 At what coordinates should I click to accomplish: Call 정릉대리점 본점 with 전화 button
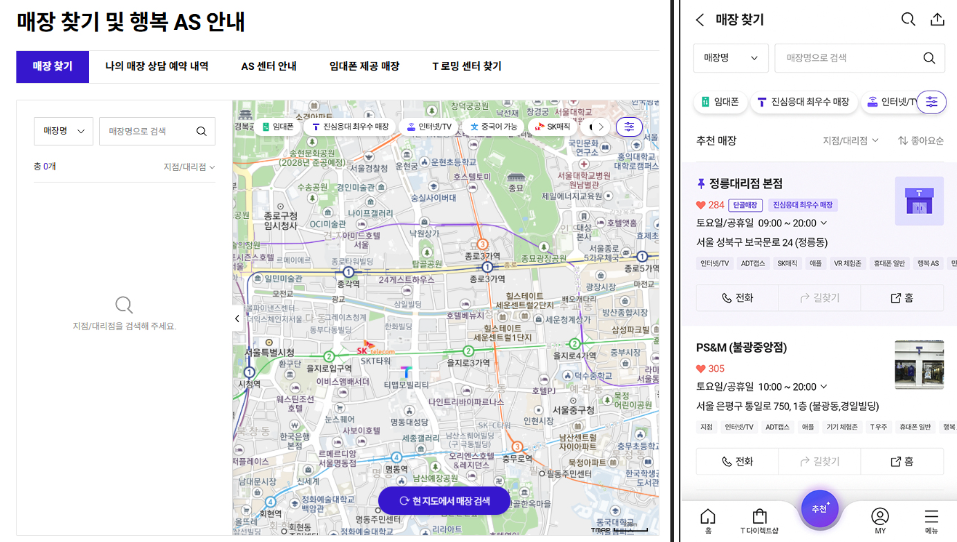pyautogui.click(x=737, y=298)
